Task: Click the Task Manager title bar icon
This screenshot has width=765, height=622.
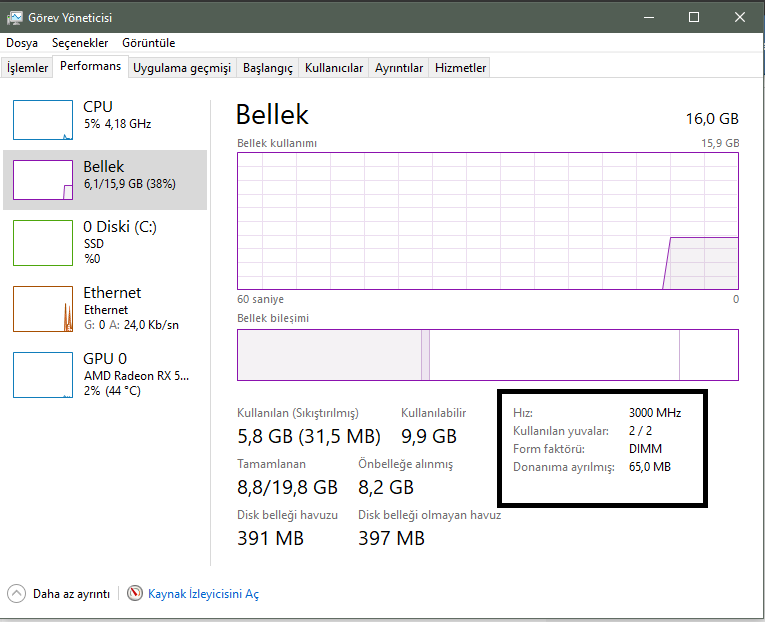Action: pos(15,17)
